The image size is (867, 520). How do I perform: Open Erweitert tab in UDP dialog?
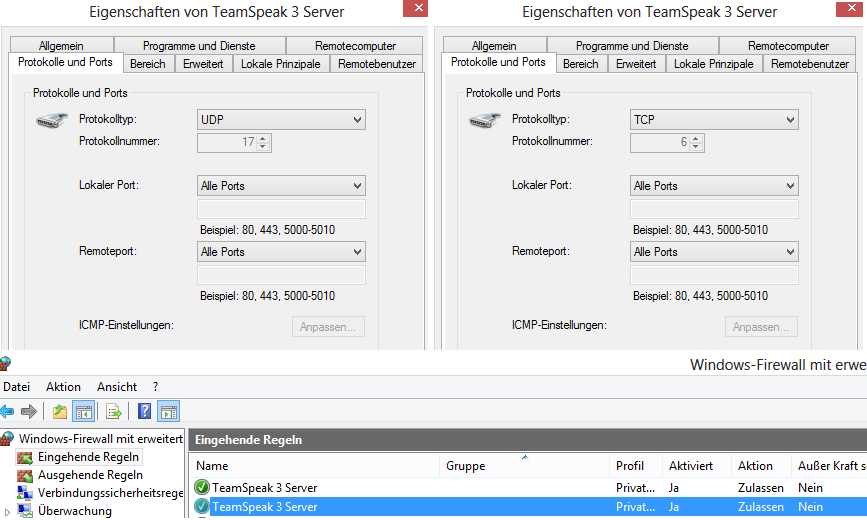(x=203, y=64)
